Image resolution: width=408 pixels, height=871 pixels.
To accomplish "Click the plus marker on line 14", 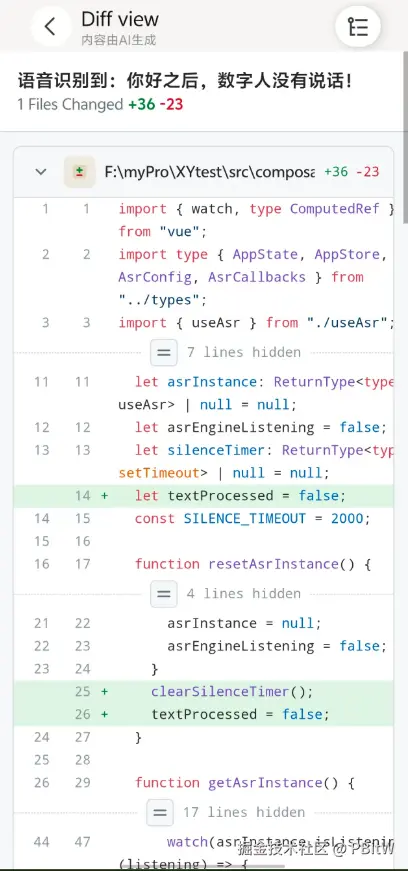I will 105,495.
